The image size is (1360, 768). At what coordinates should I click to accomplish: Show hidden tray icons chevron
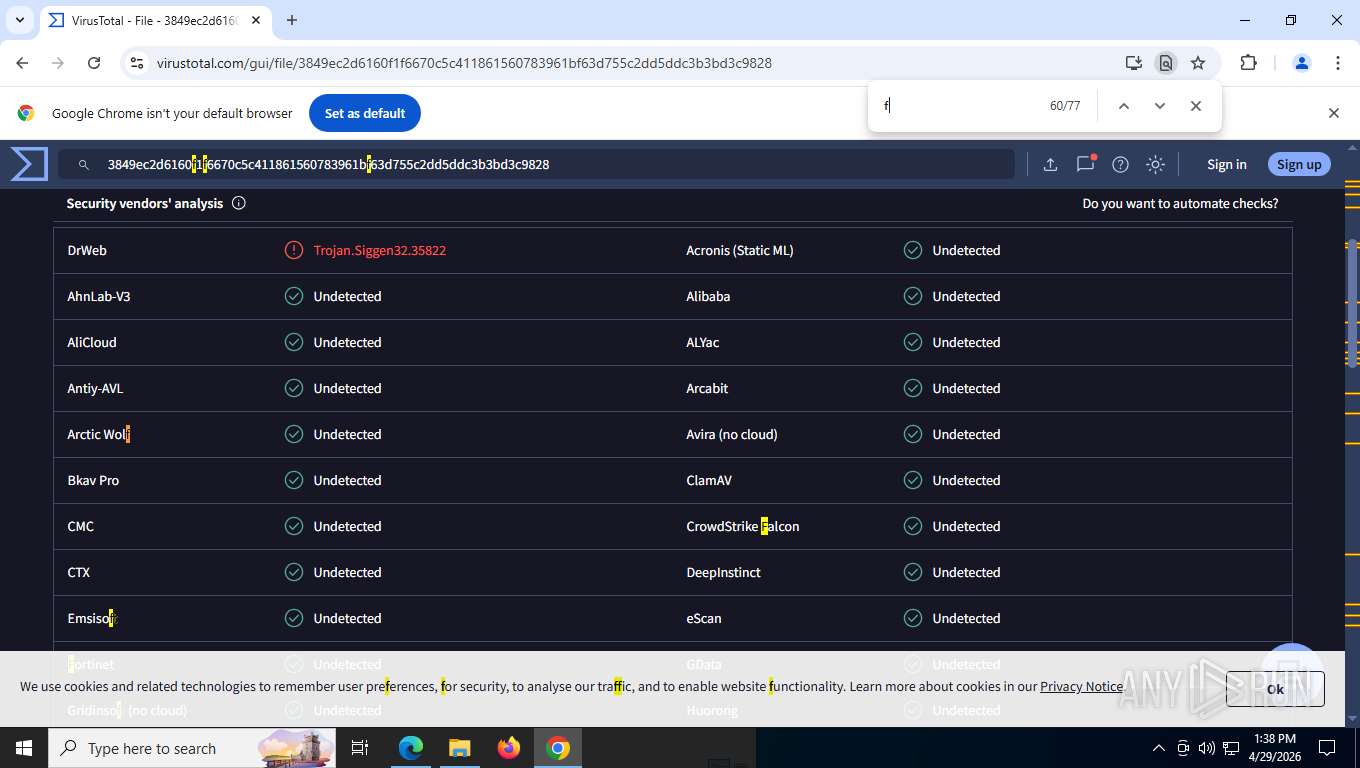pos(1159,748)
